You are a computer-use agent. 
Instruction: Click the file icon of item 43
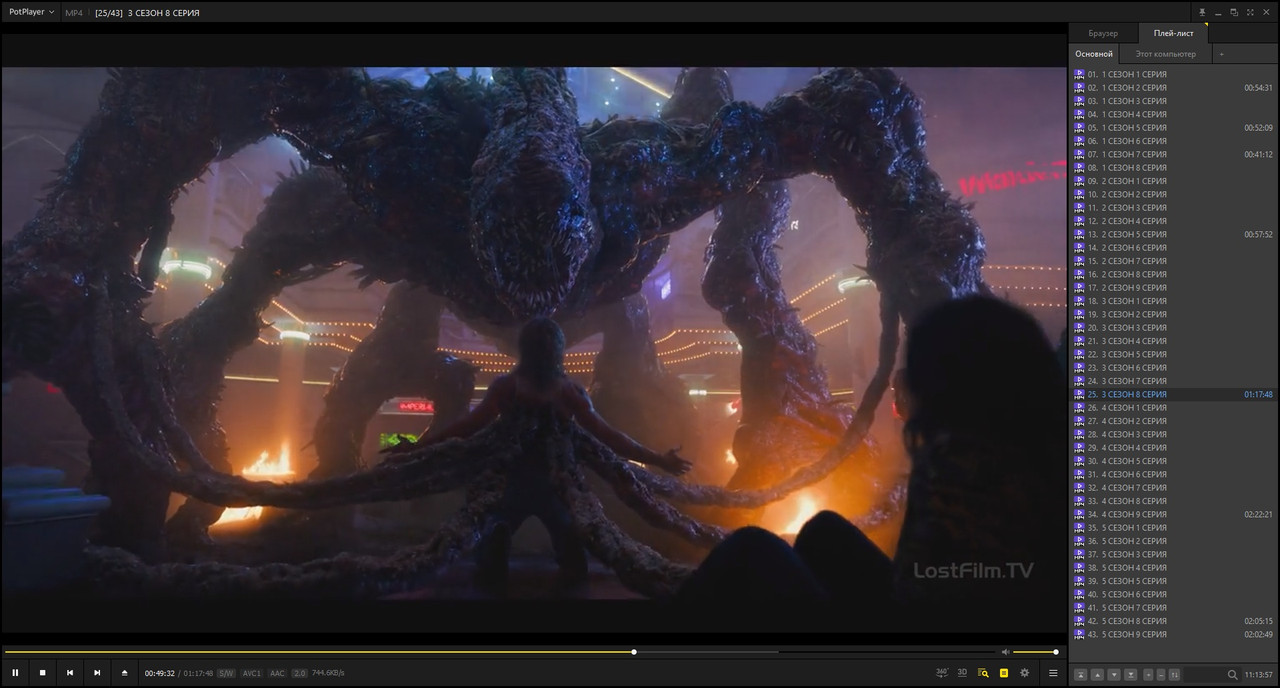[1079, 634]
